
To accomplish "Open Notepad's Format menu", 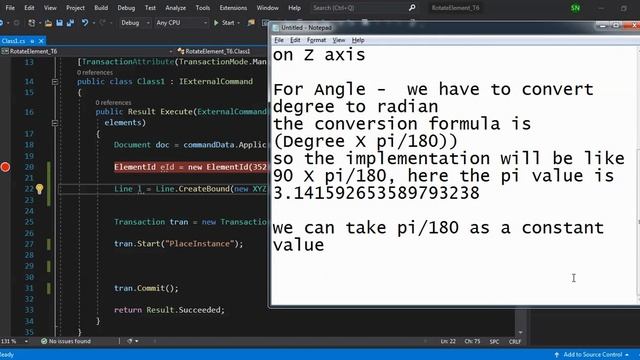I will click(x=316, y=40).
